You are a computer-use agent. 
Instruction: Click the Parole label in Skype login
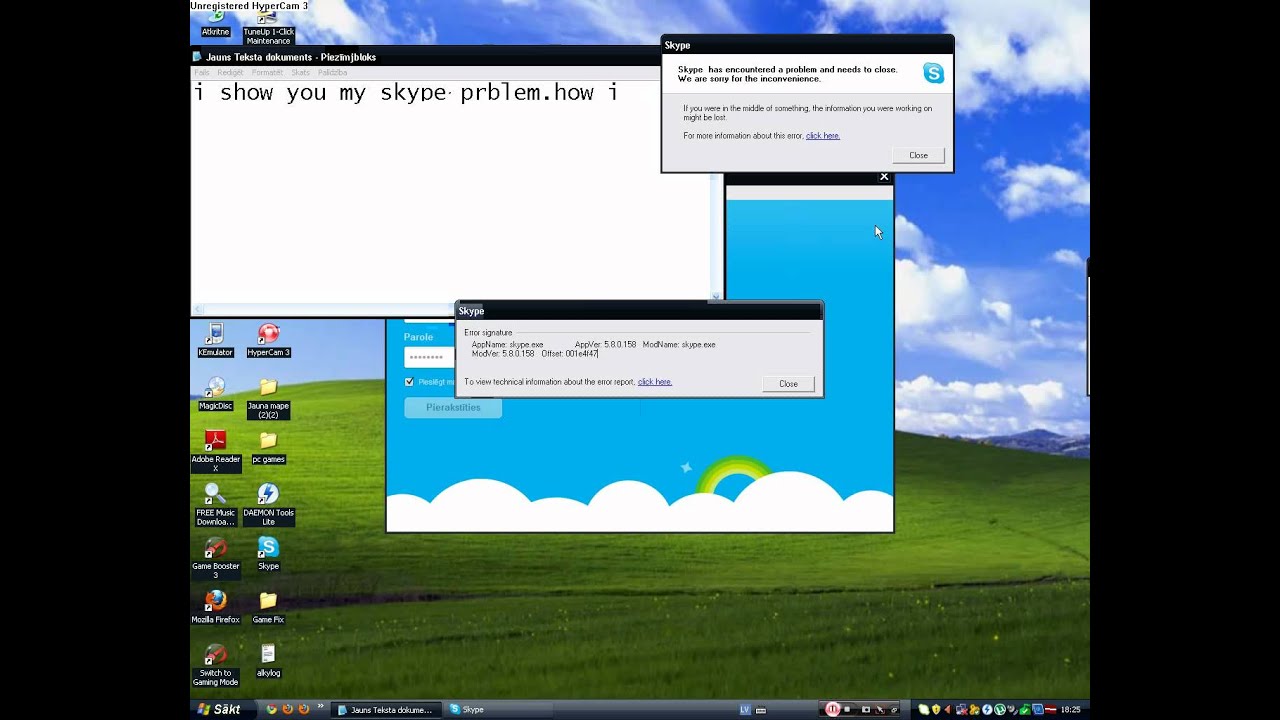[418, 337]
